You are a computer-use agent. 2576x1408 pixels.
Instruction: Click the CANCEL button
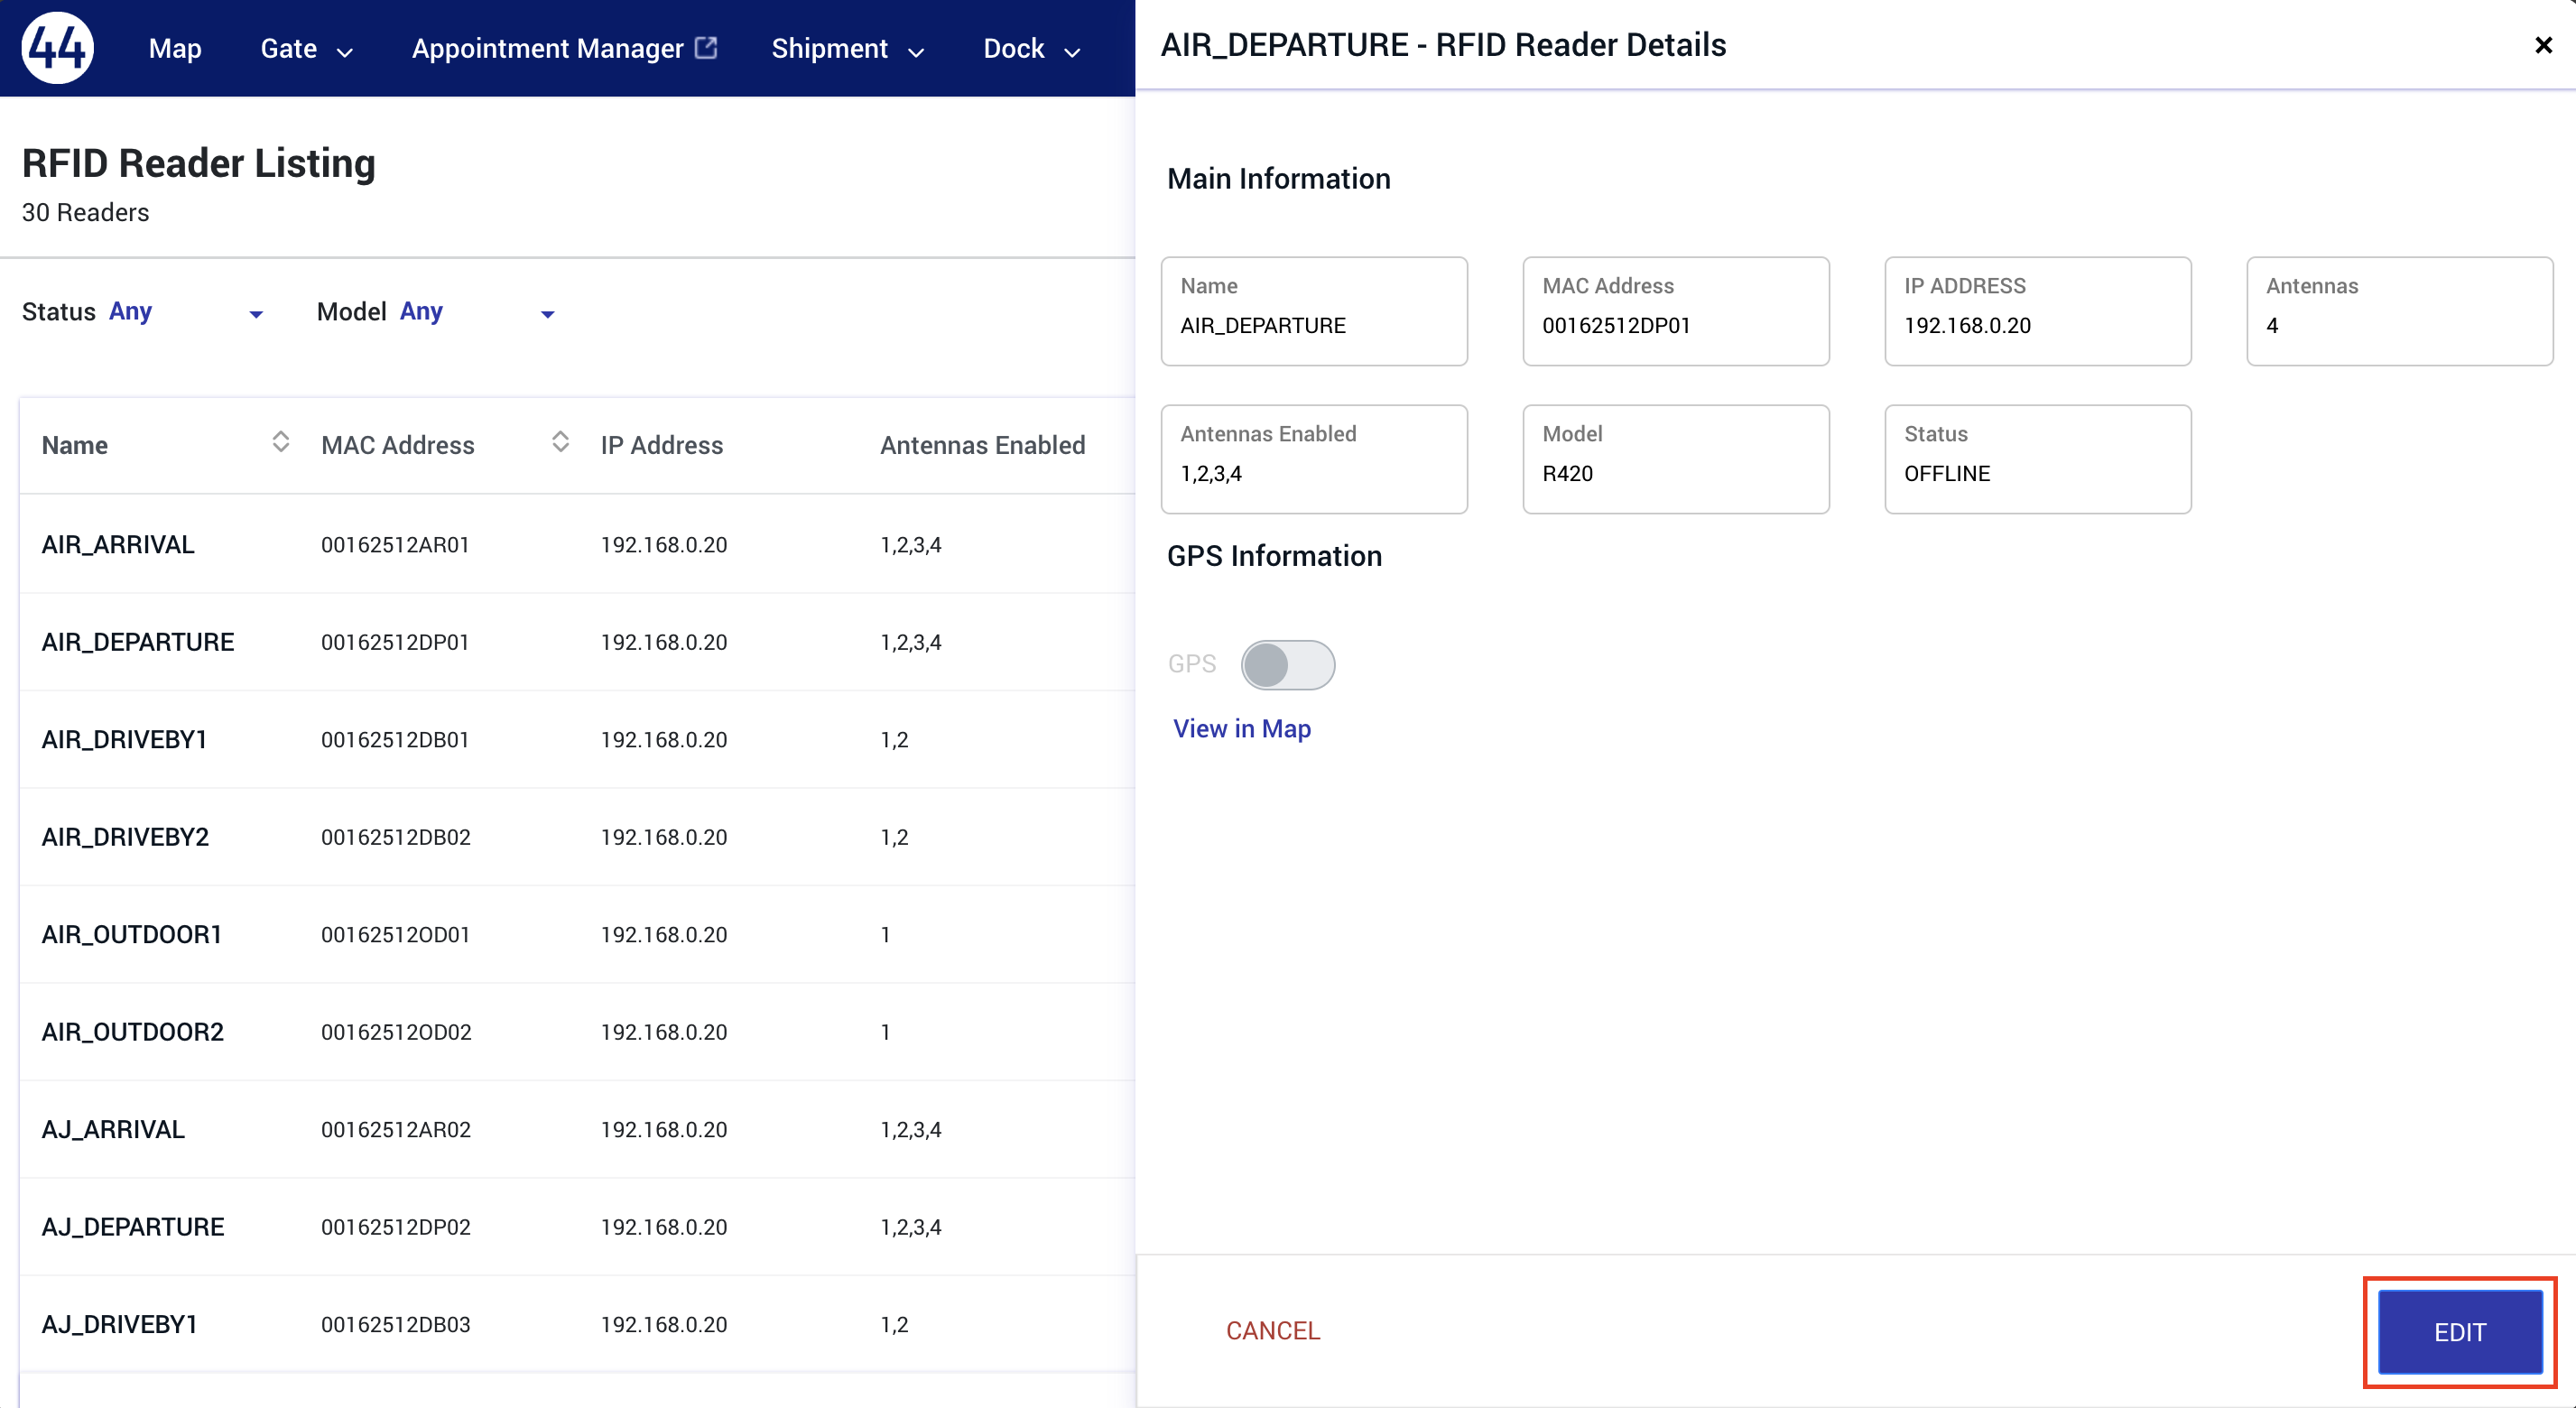pyautogui.click(x=1273, y=1331)
